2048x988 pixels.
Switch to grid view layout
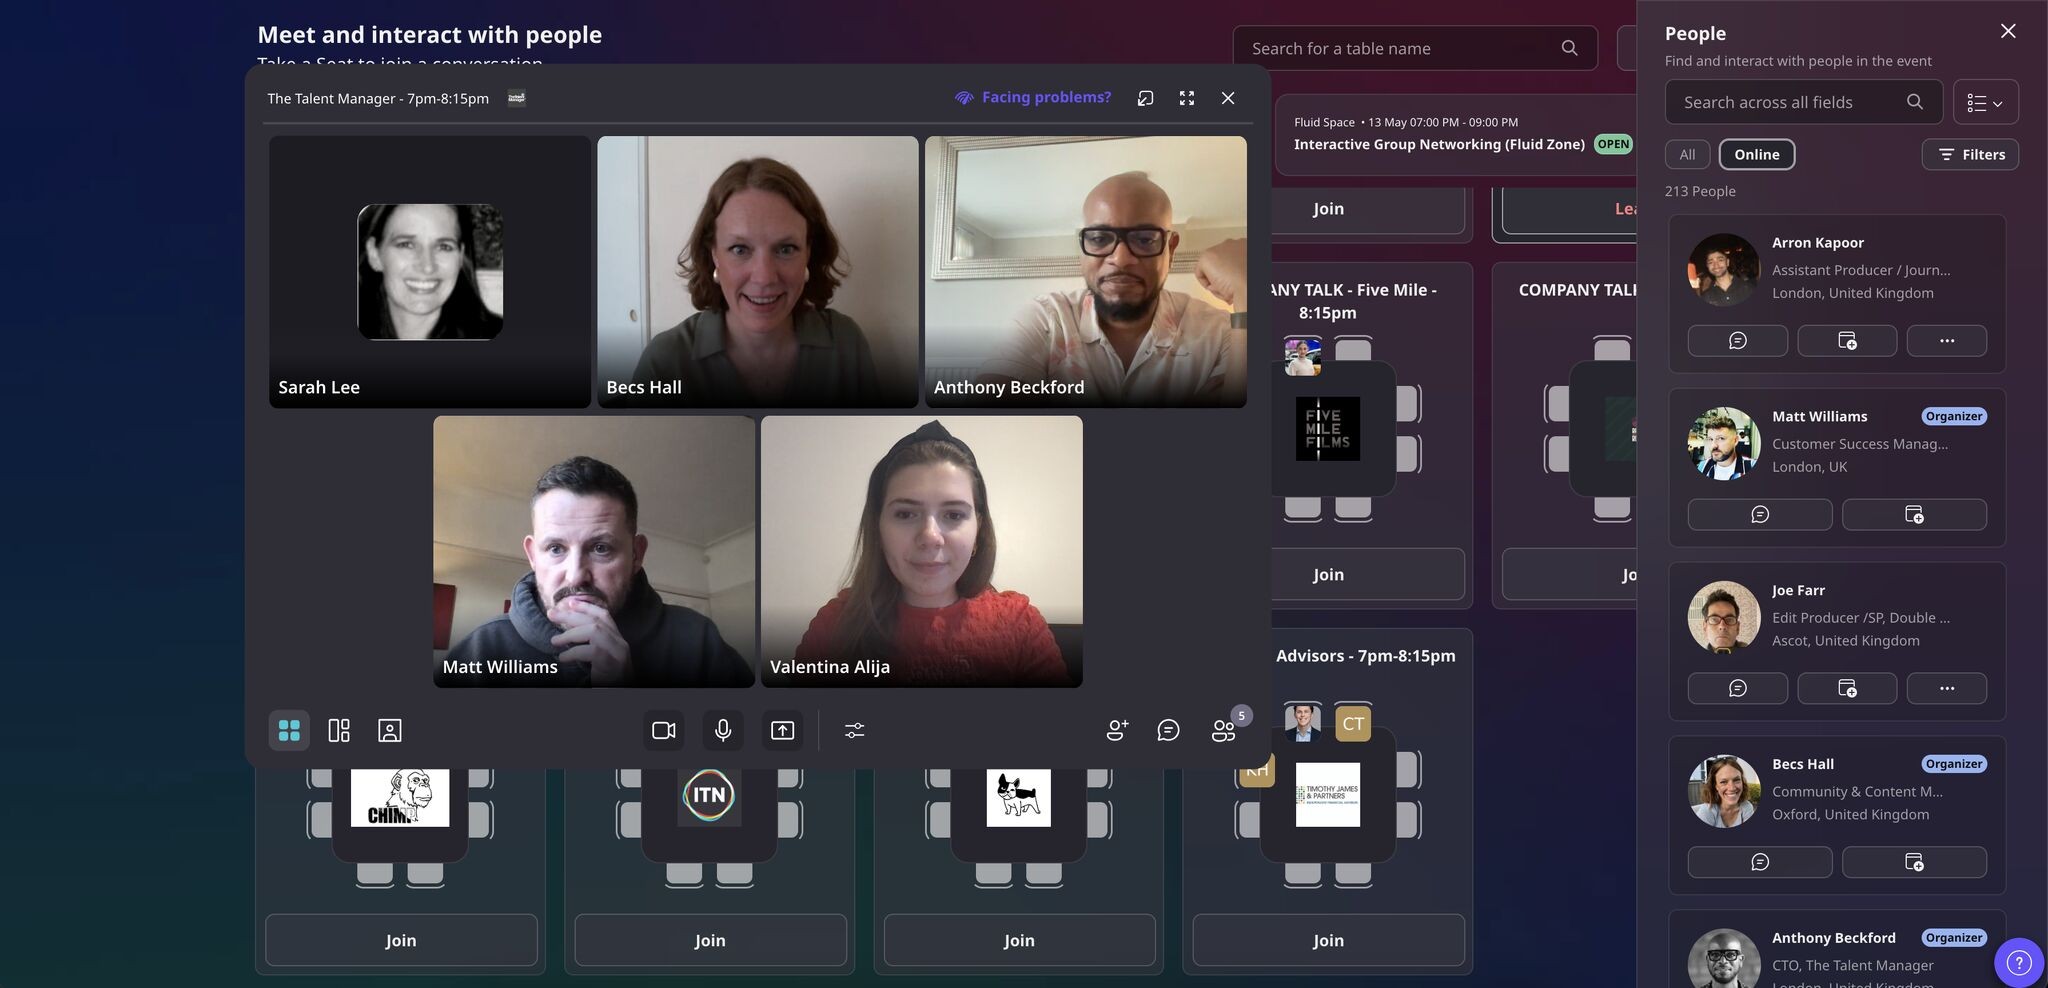coord(289,731)
